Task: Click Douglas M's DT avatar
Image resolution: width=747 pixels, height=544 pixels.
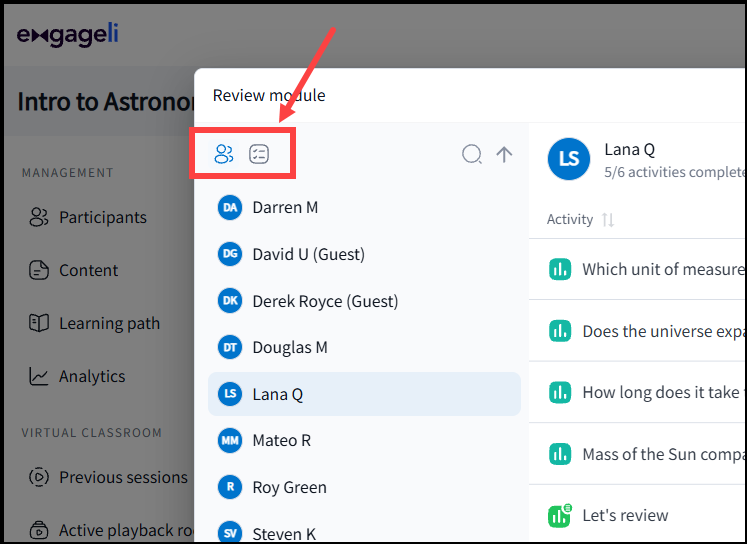Action: pos(230,347)
